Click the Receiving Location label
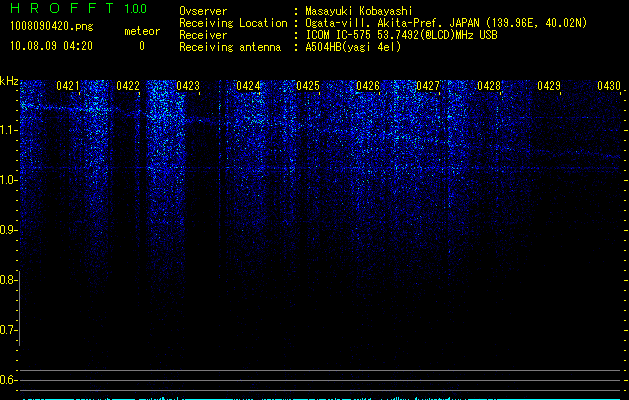 [233, 23]
